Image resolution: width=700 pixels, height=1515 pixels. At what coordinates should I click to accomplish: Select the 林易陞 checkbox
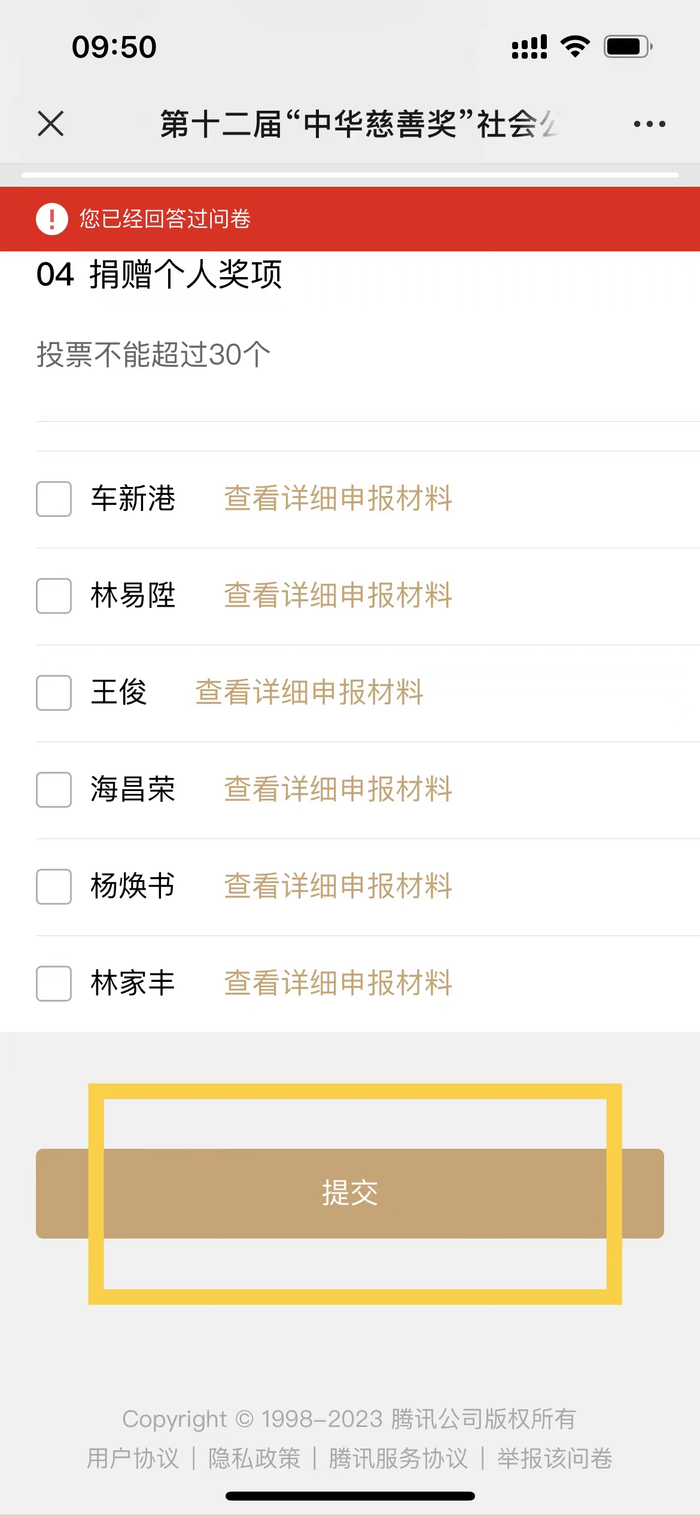[54, 596]
